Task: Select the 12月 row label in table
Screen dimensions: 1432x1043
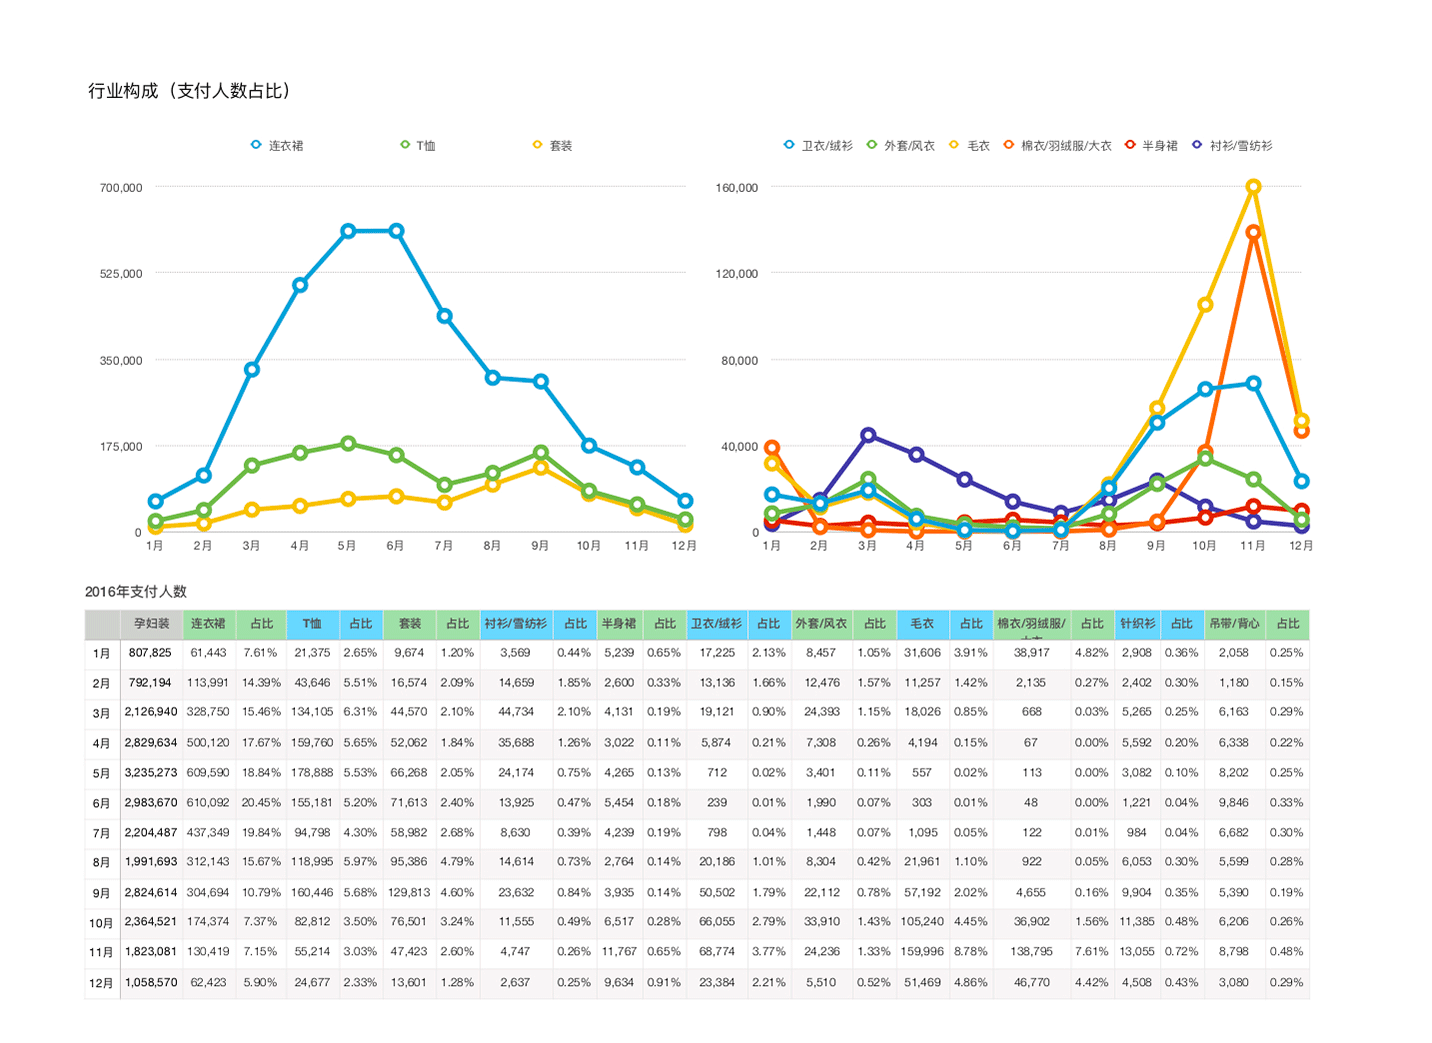Action: coord(102,983)
